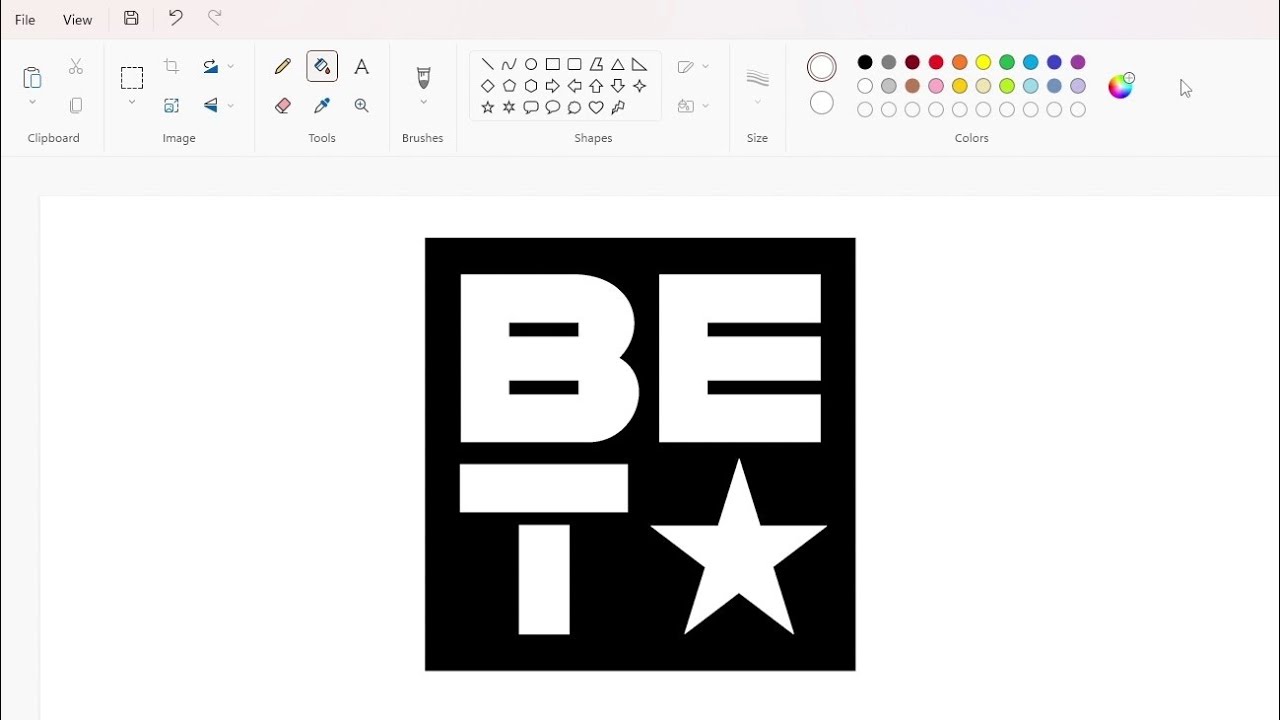Select the Magnifier tool
The width and height of the screenshot is (1280, 720).
(x=362, y=105)
